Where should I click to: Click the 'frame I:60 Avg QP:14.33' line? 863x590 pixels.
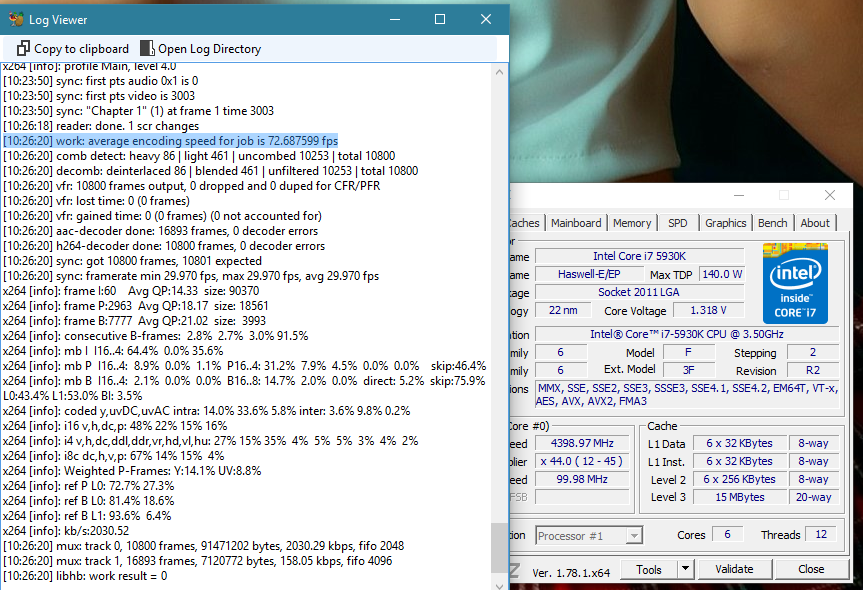tap(131, 291)
